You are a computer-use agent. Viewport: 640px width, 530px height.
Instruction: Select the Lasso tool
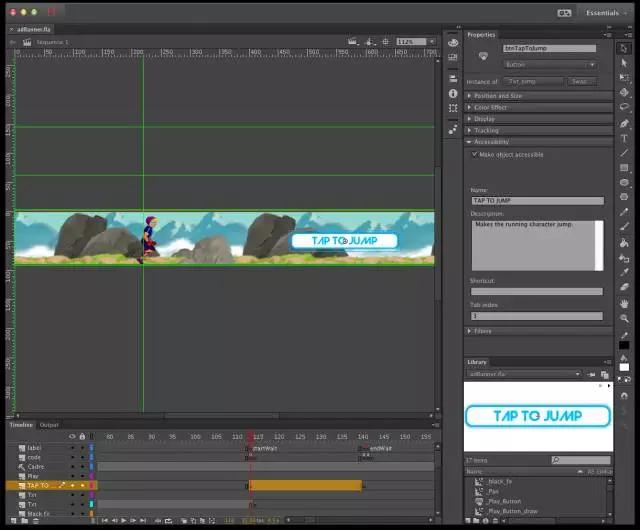[x=624, y=107]
